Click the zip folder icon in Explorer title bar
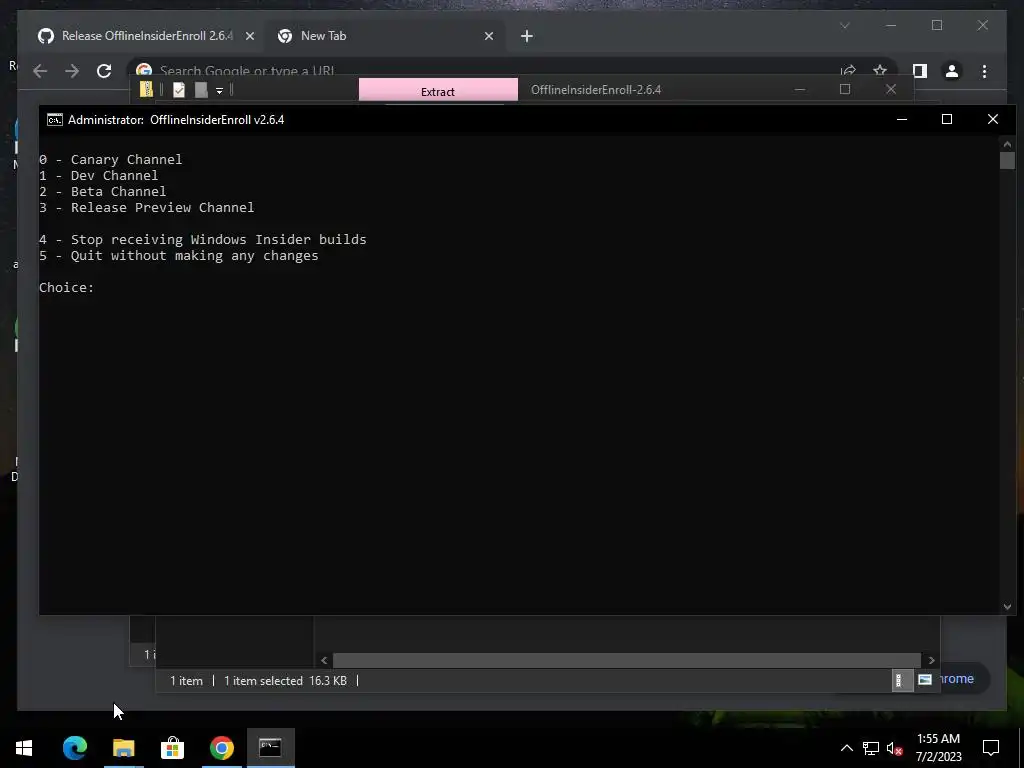 (x=146, y=89)
